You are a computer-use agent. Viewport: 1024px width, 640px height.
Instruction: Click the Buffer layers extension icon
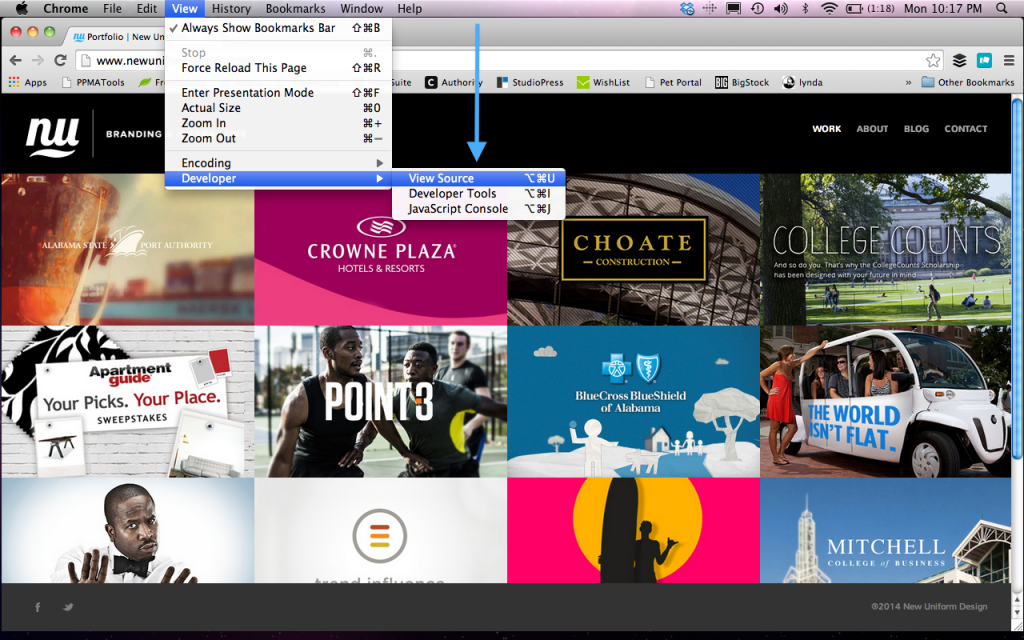click(x=959, y=61)
